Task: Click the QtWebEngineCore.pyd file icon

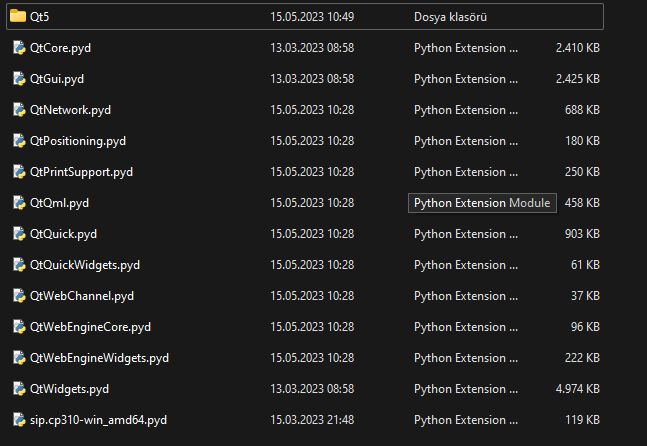Action: [19, 326]
